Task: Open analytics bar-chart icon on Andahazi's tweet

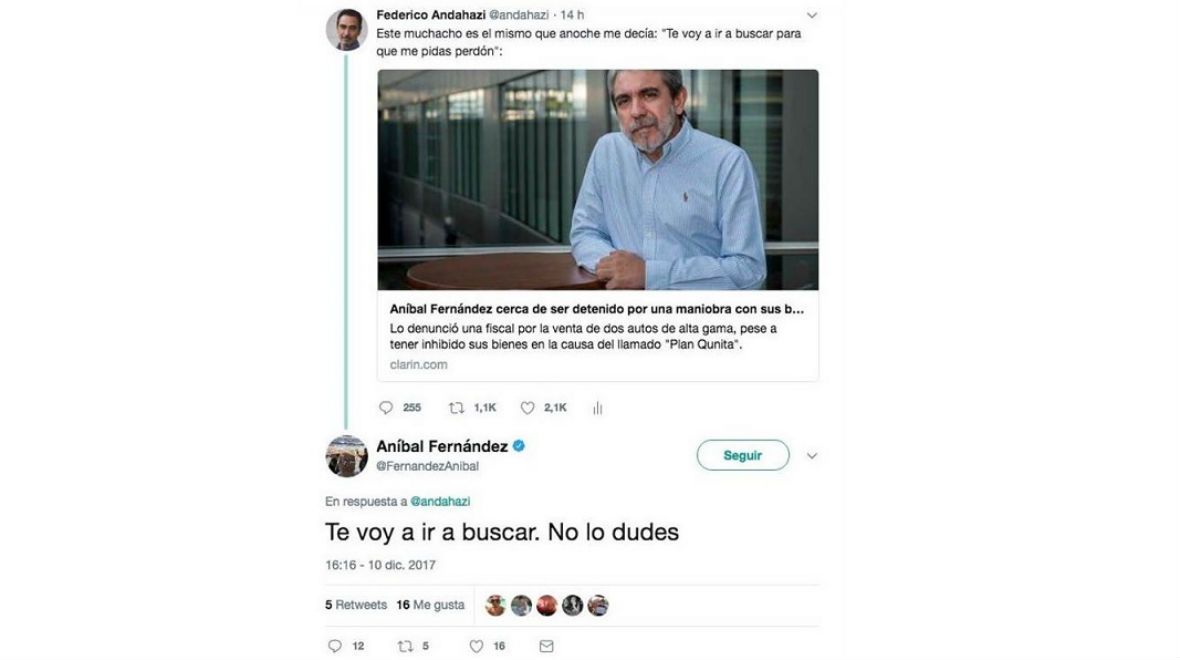Action: click(598, 408)
